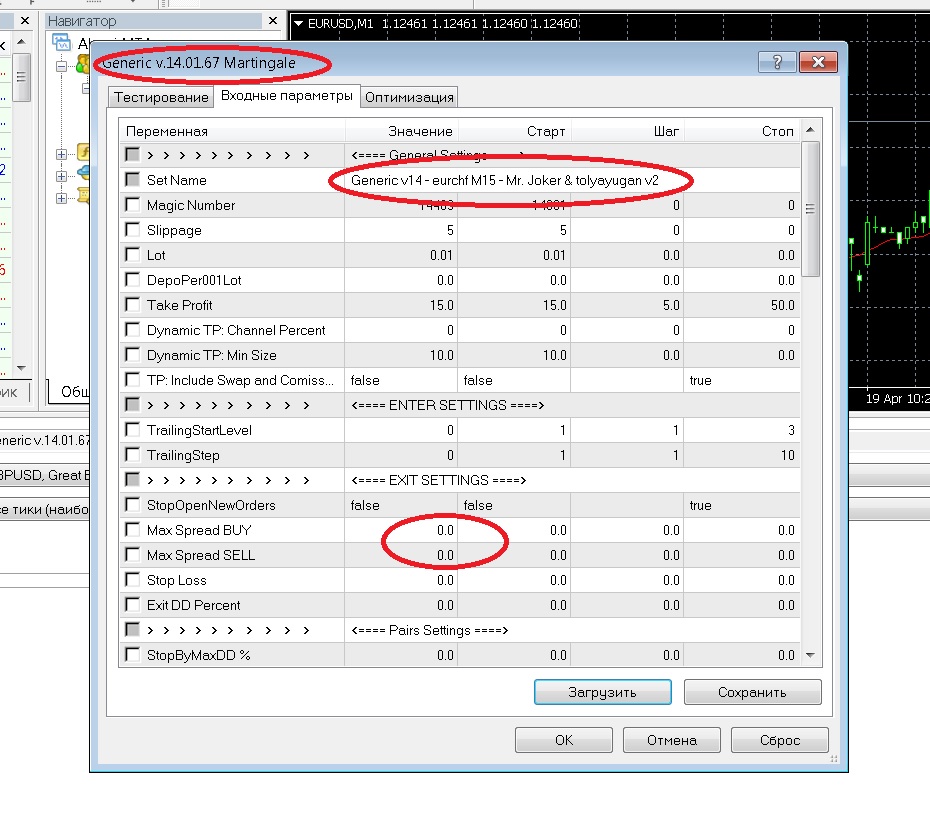
Task: Click the Отмена button
Action: (671, 740)
